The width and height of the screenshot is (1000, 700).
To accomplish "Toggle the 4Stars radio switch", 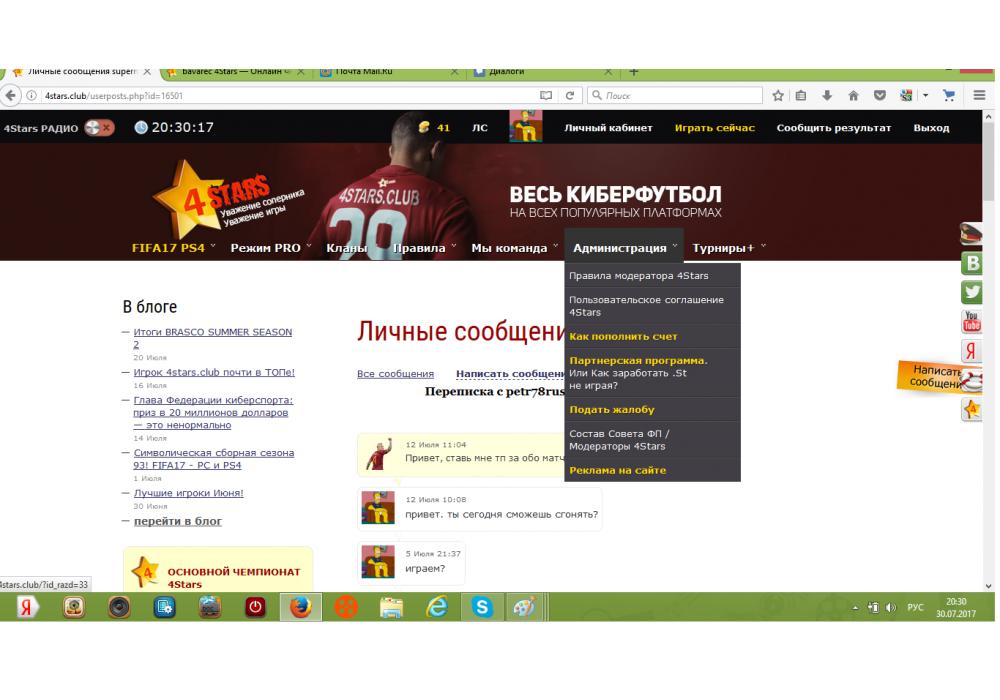I will click(x=100, y=128).
